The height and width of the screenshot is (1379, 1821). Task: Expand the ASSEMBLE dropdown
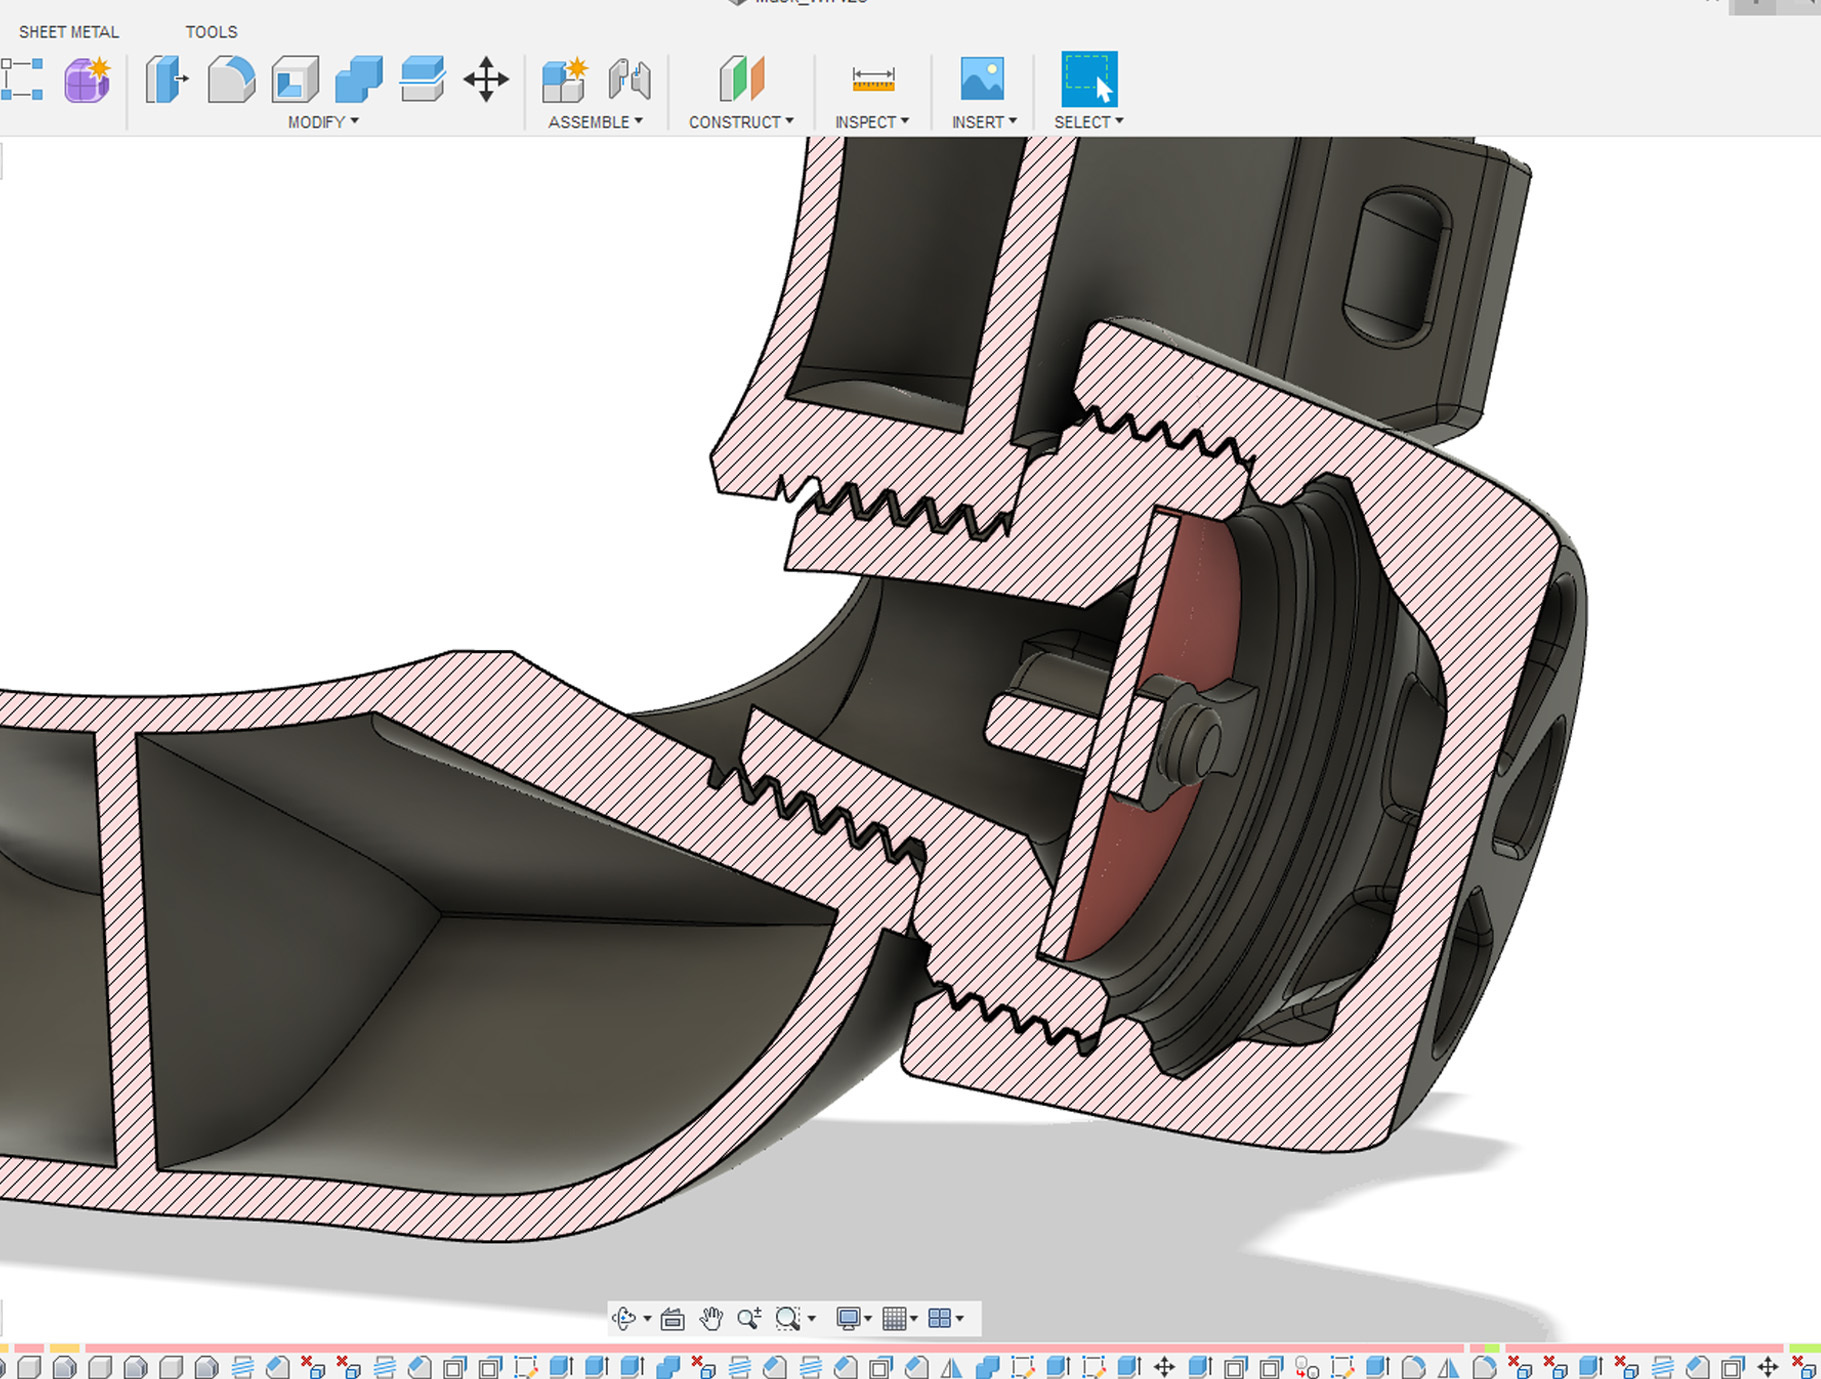coord(595,122)
